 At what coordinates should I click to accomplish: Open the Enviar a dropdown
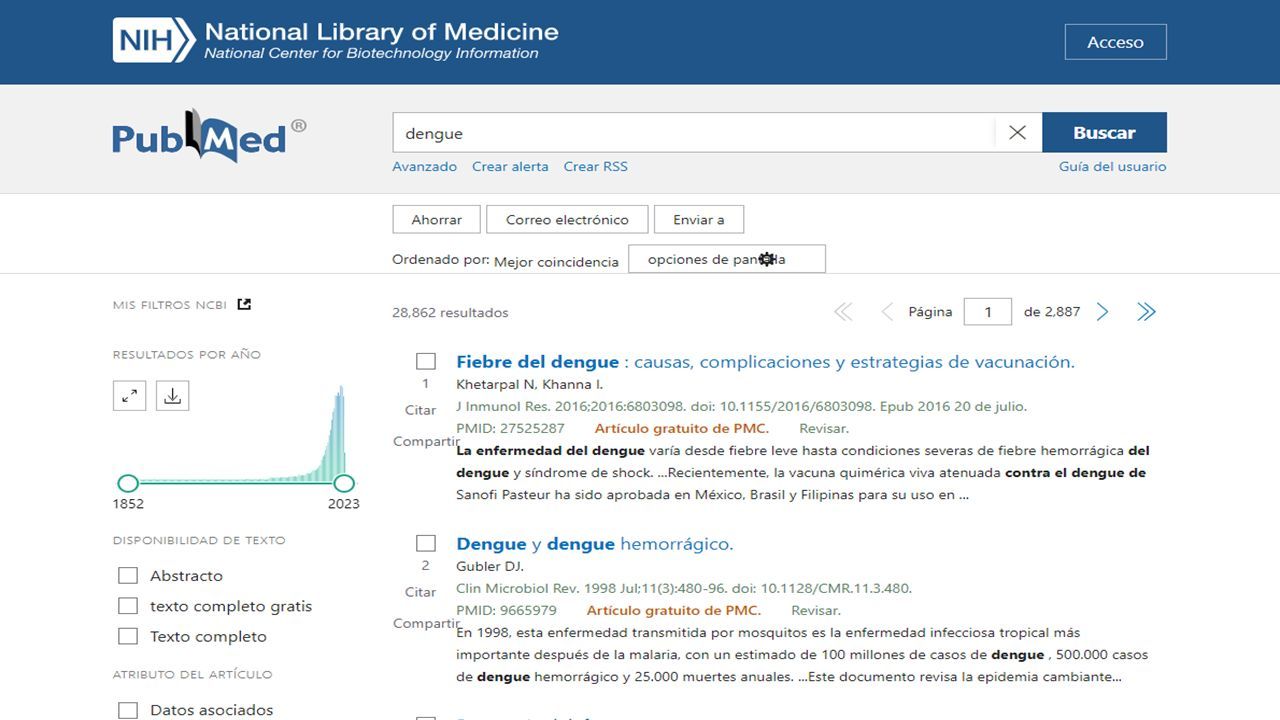[x=699, y=219]
